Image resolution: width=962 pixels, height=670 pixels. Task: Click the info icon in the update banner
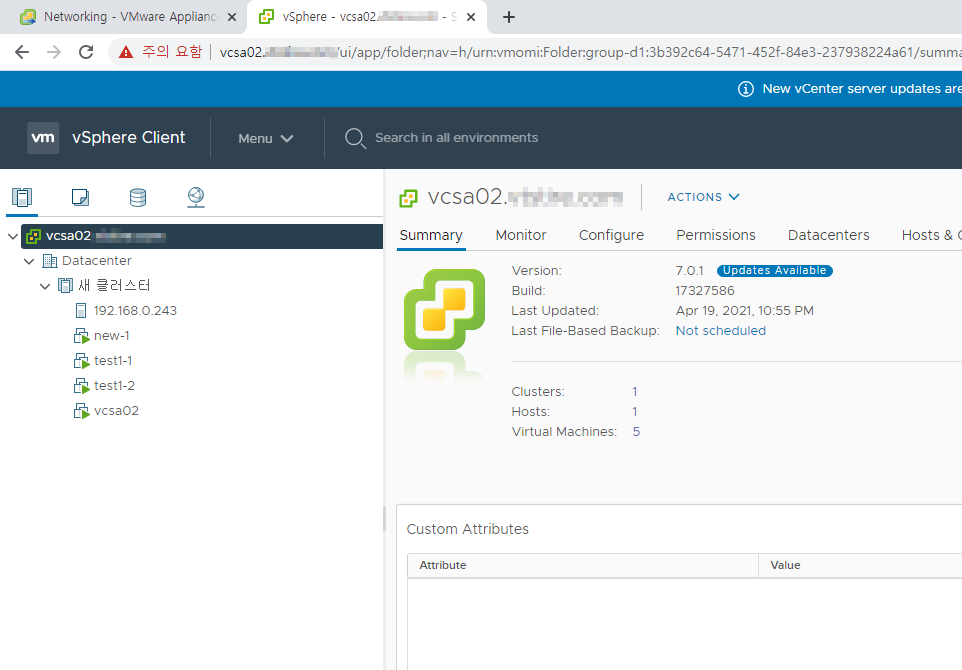tap(745, 89)
